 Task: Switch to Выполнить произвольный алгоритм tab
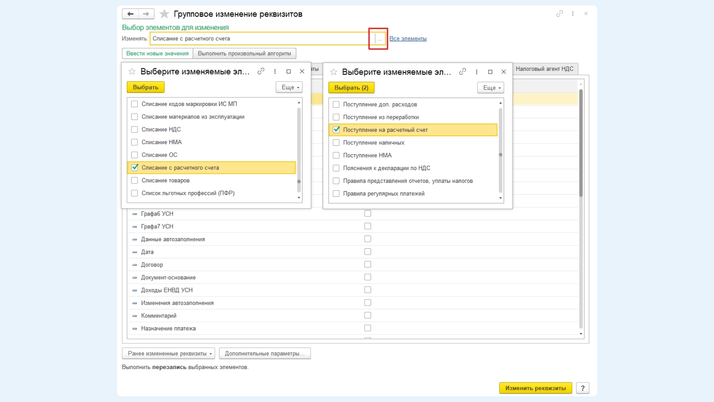click(x=244, y=54)
